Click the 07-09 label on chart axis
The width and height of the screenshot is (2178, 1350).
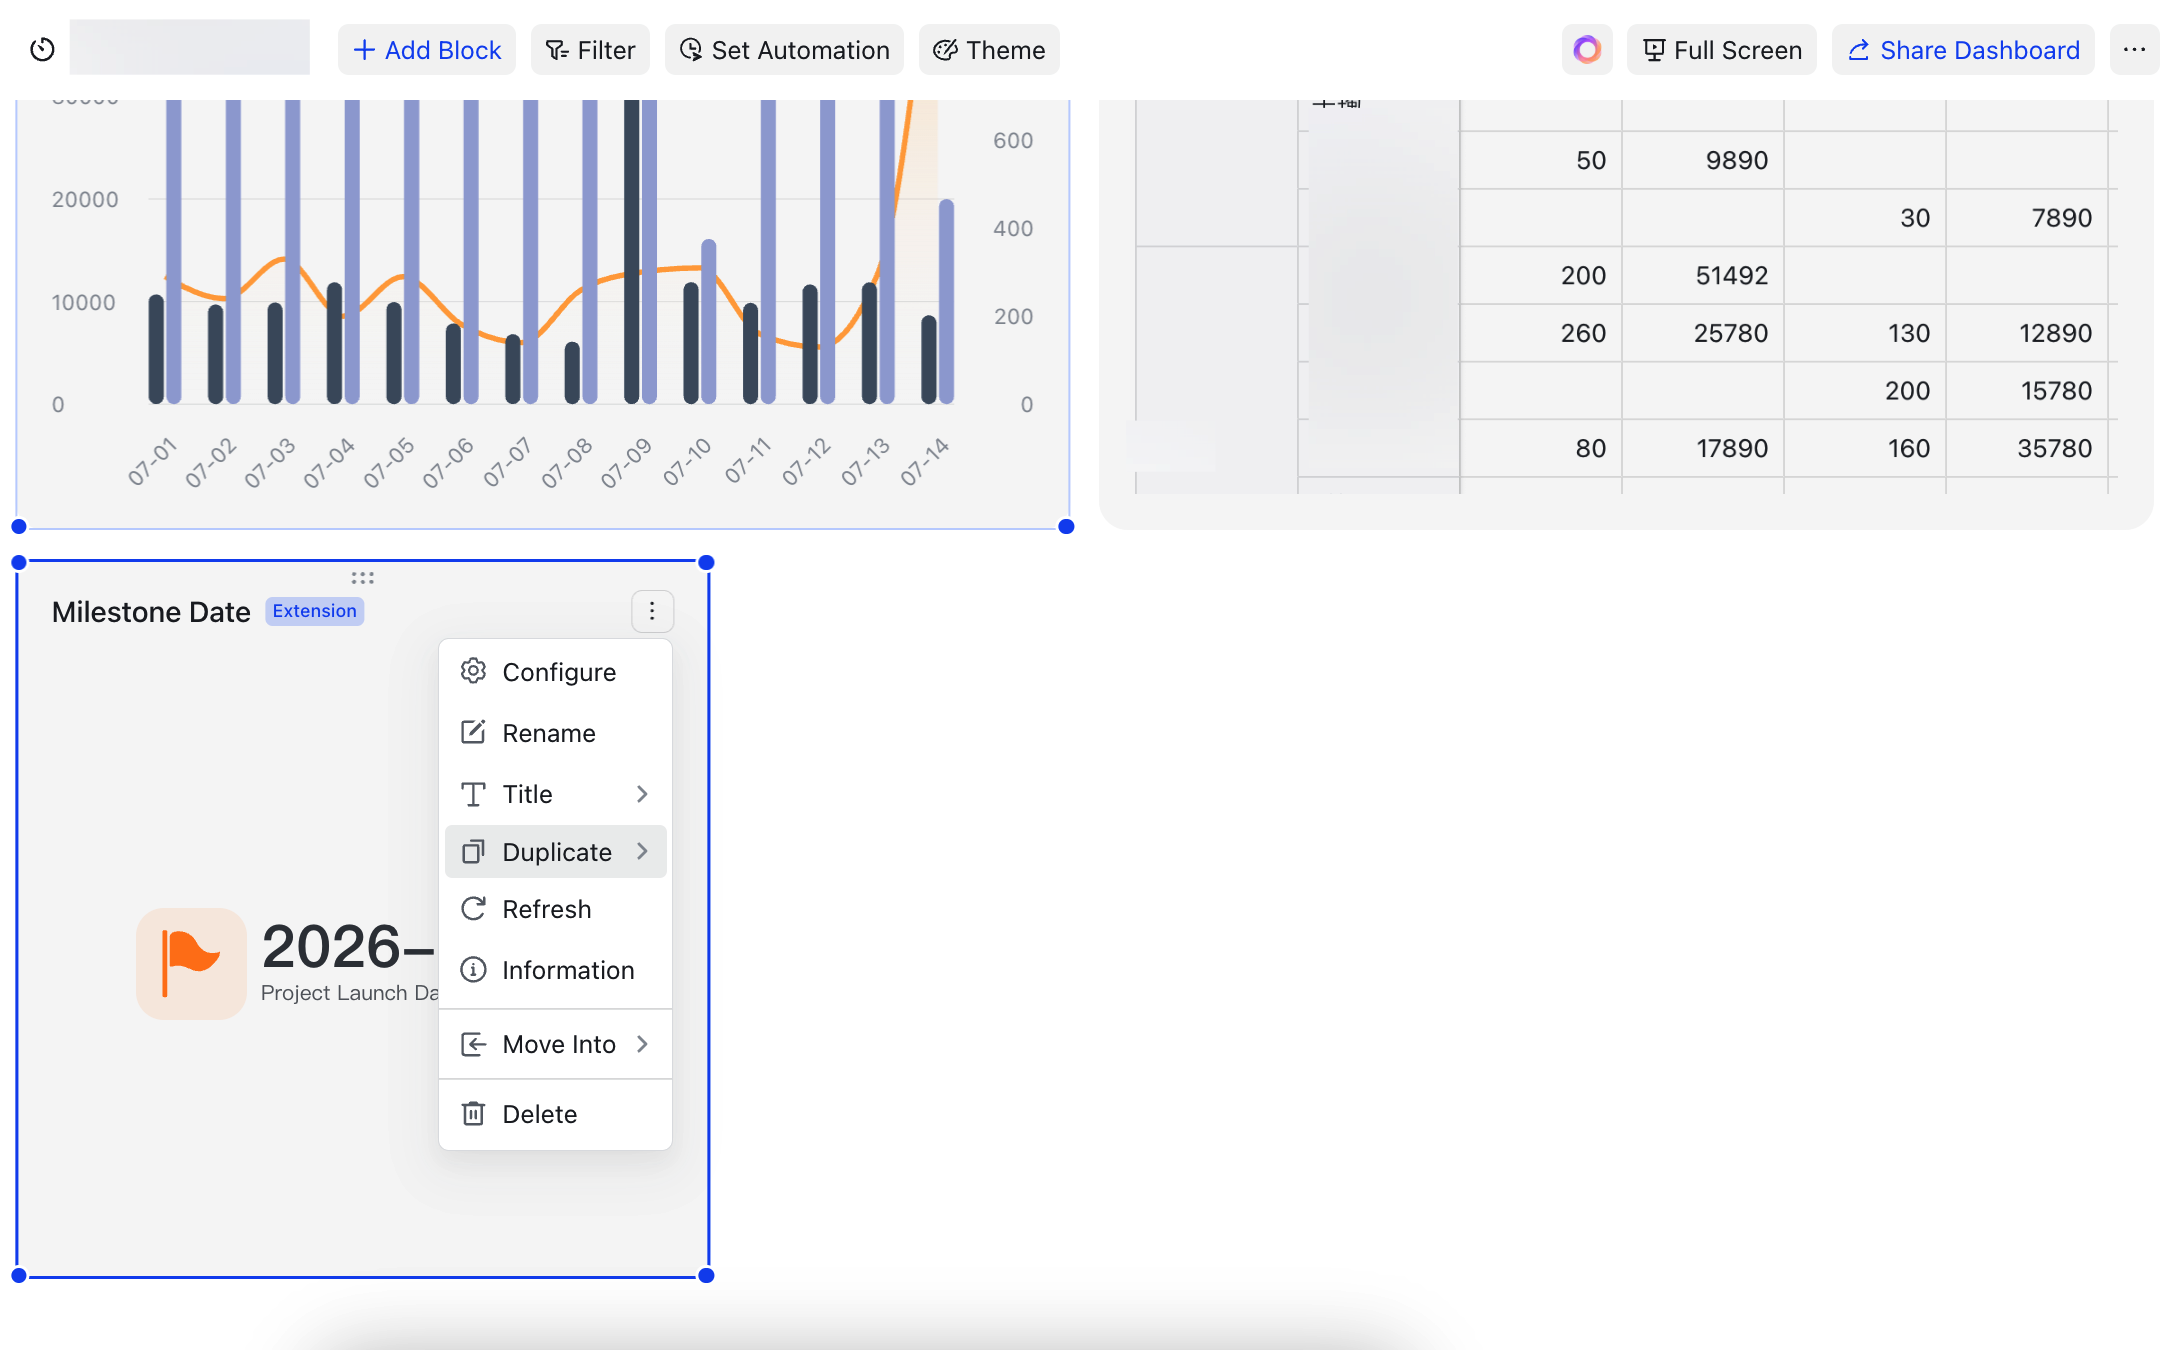click(626, 463)
